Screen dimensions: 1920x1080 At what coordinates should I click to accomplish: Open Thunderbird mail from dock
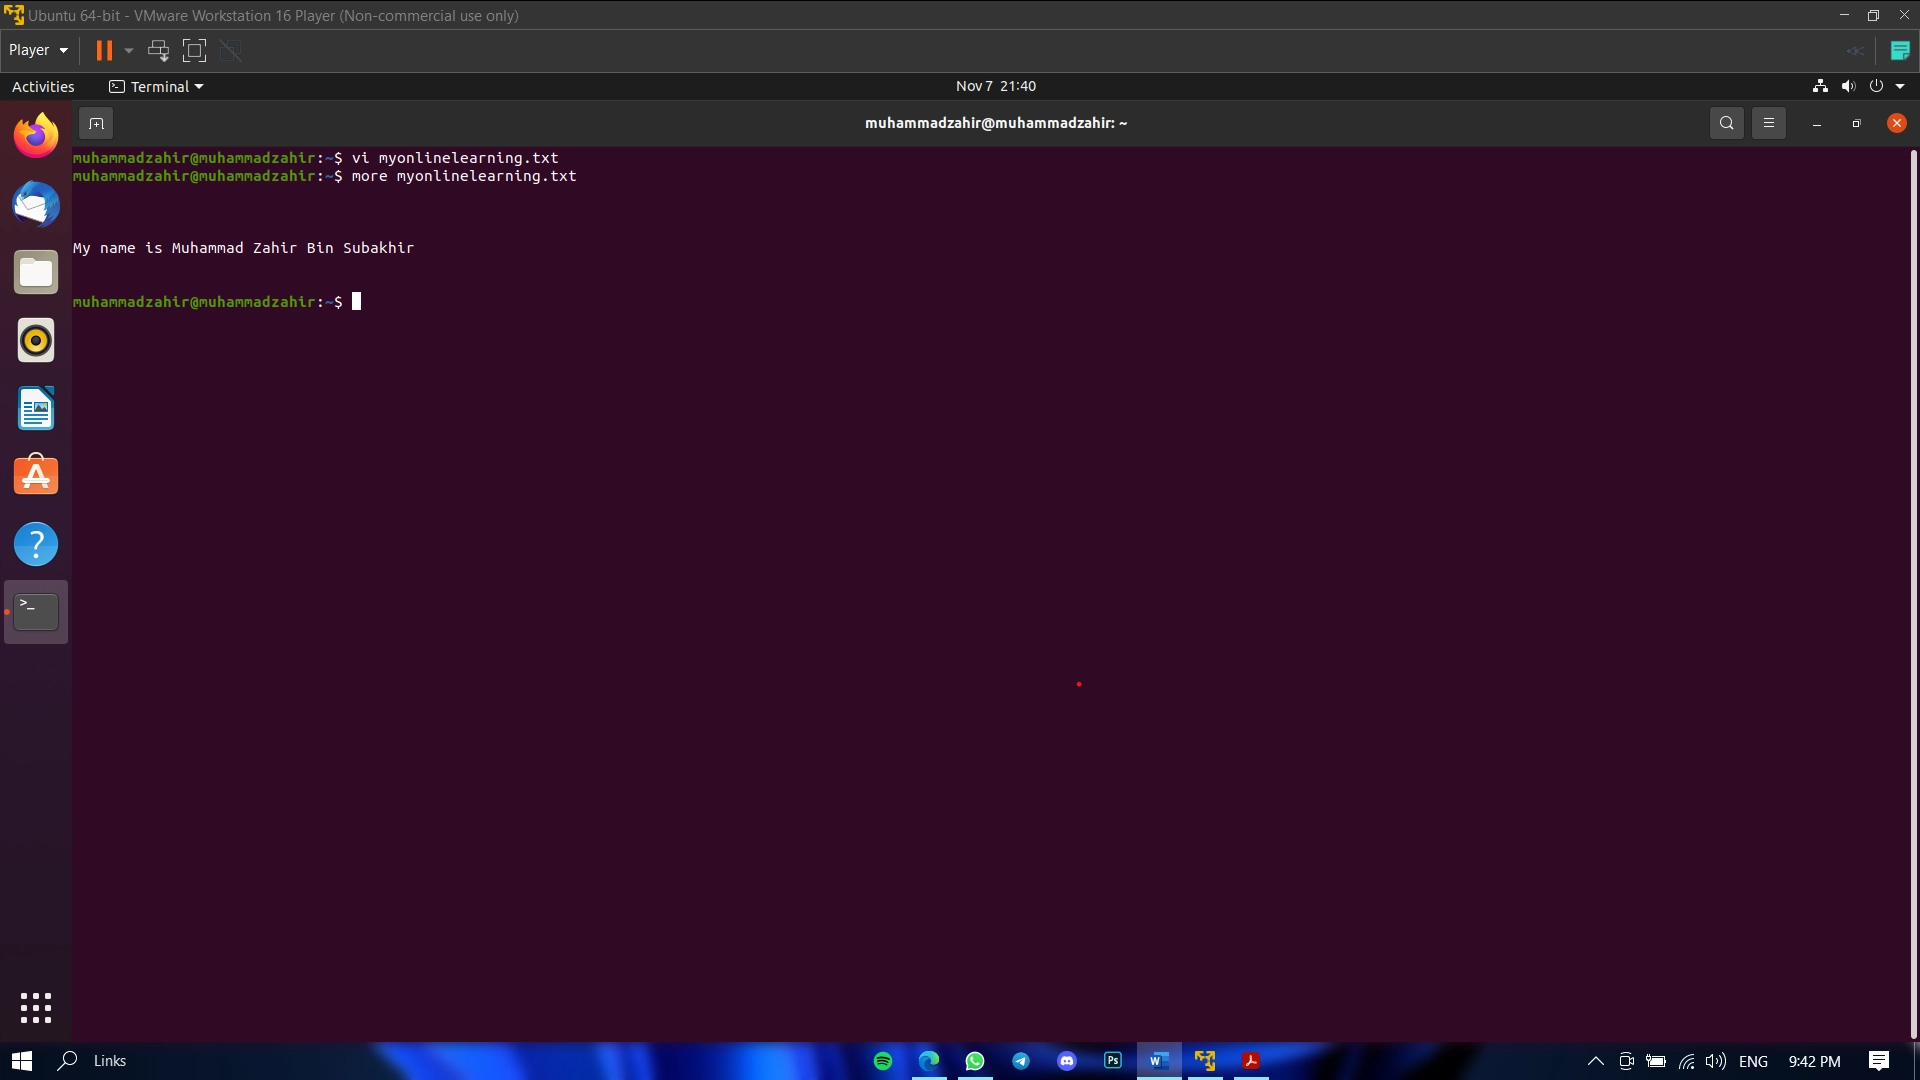(36, 204)
